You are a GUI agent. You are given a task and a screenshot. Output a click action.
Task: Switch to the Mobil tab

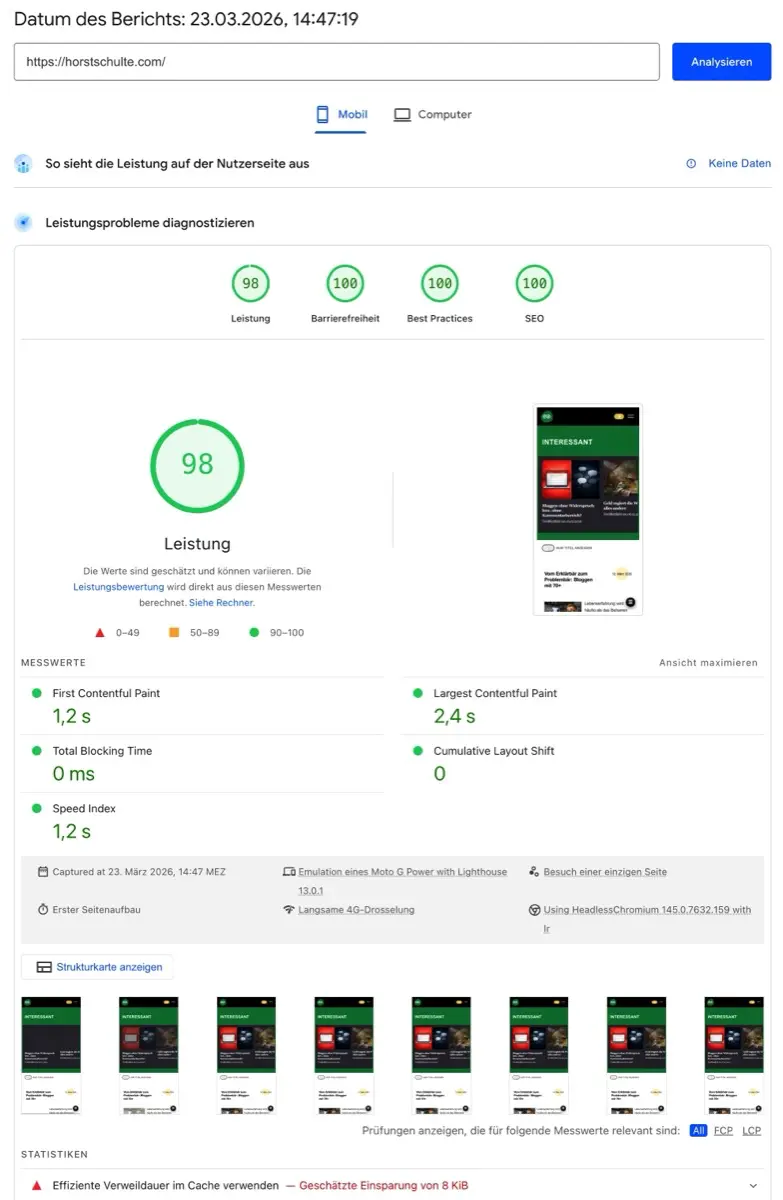pos(342,115)
